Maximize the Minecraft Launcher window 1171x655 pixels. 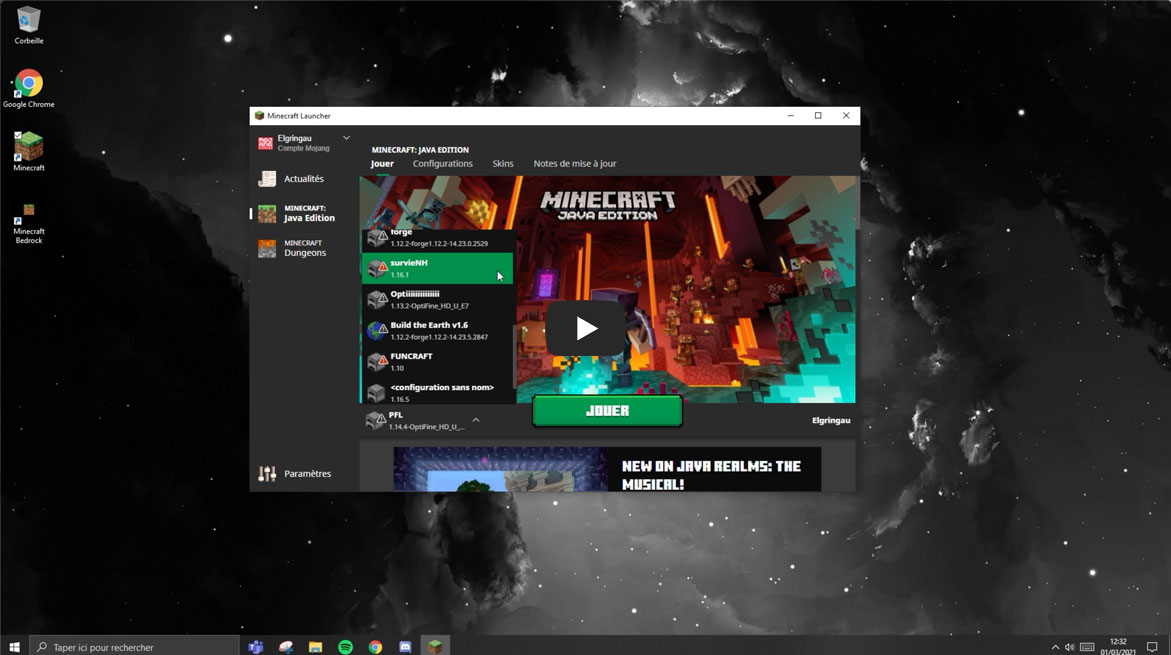pos(818,116)
